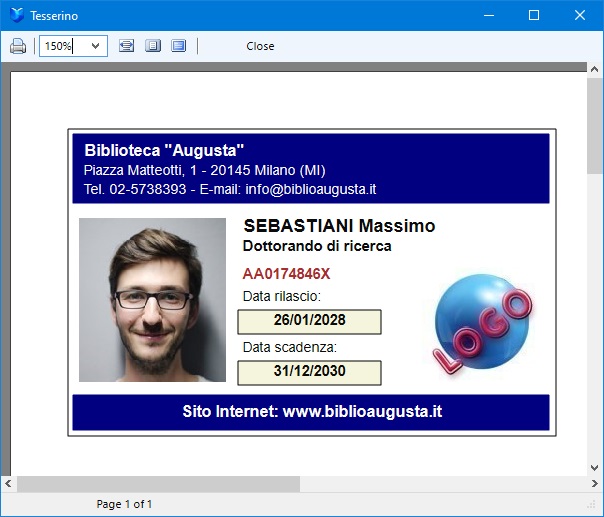
Task: Select the fit page width view icon
Action: point(126,46)
